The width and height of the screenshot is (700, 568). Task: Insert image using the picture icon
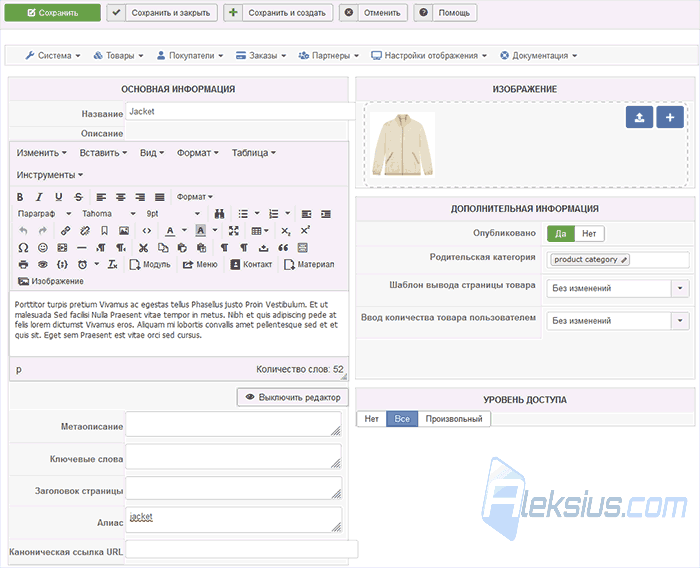click(124, 231)
